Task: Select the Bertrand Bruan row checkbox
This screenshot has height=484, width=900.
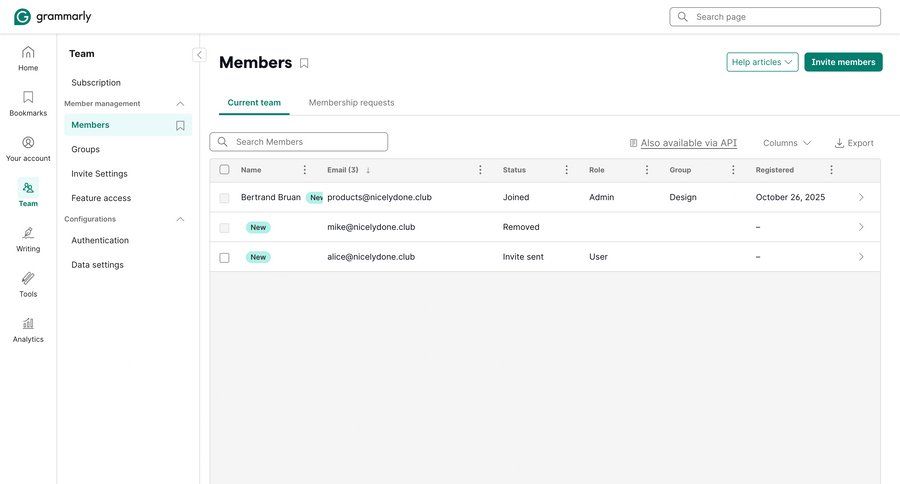Action: click(x=224, y=198)
